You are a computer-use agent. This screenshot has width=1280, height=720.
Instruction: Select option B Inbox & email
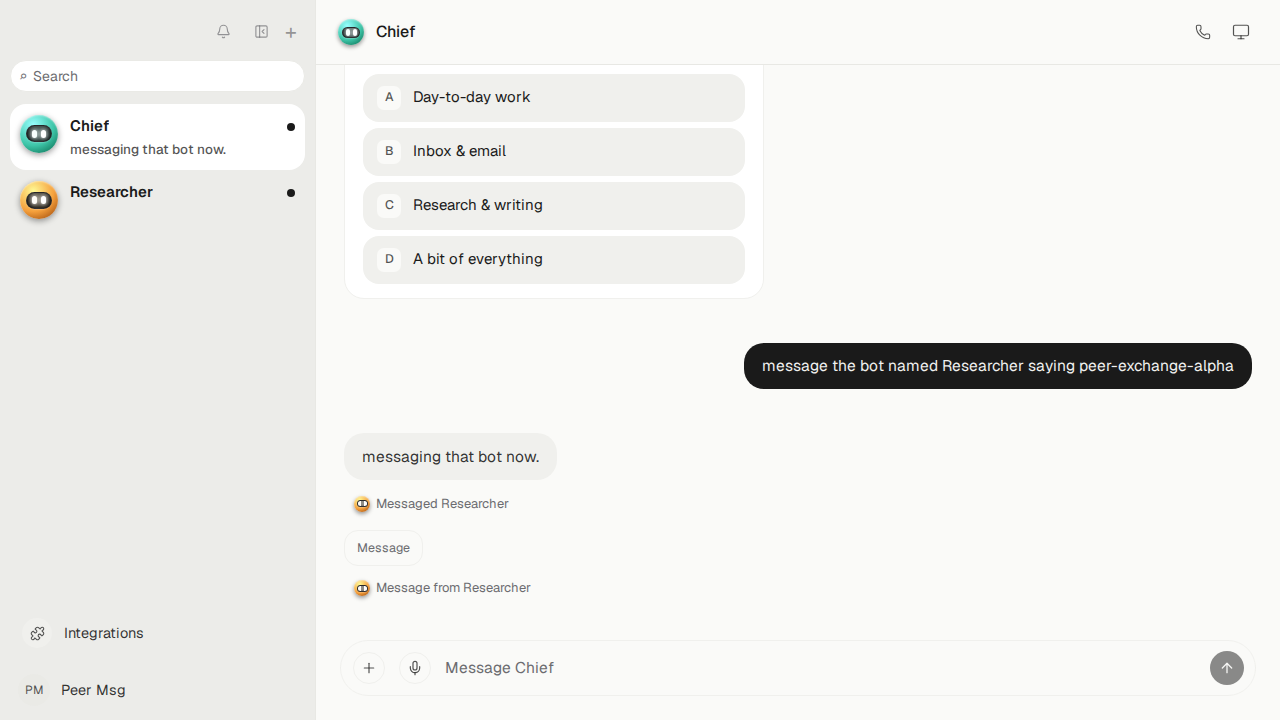(554, 152)
